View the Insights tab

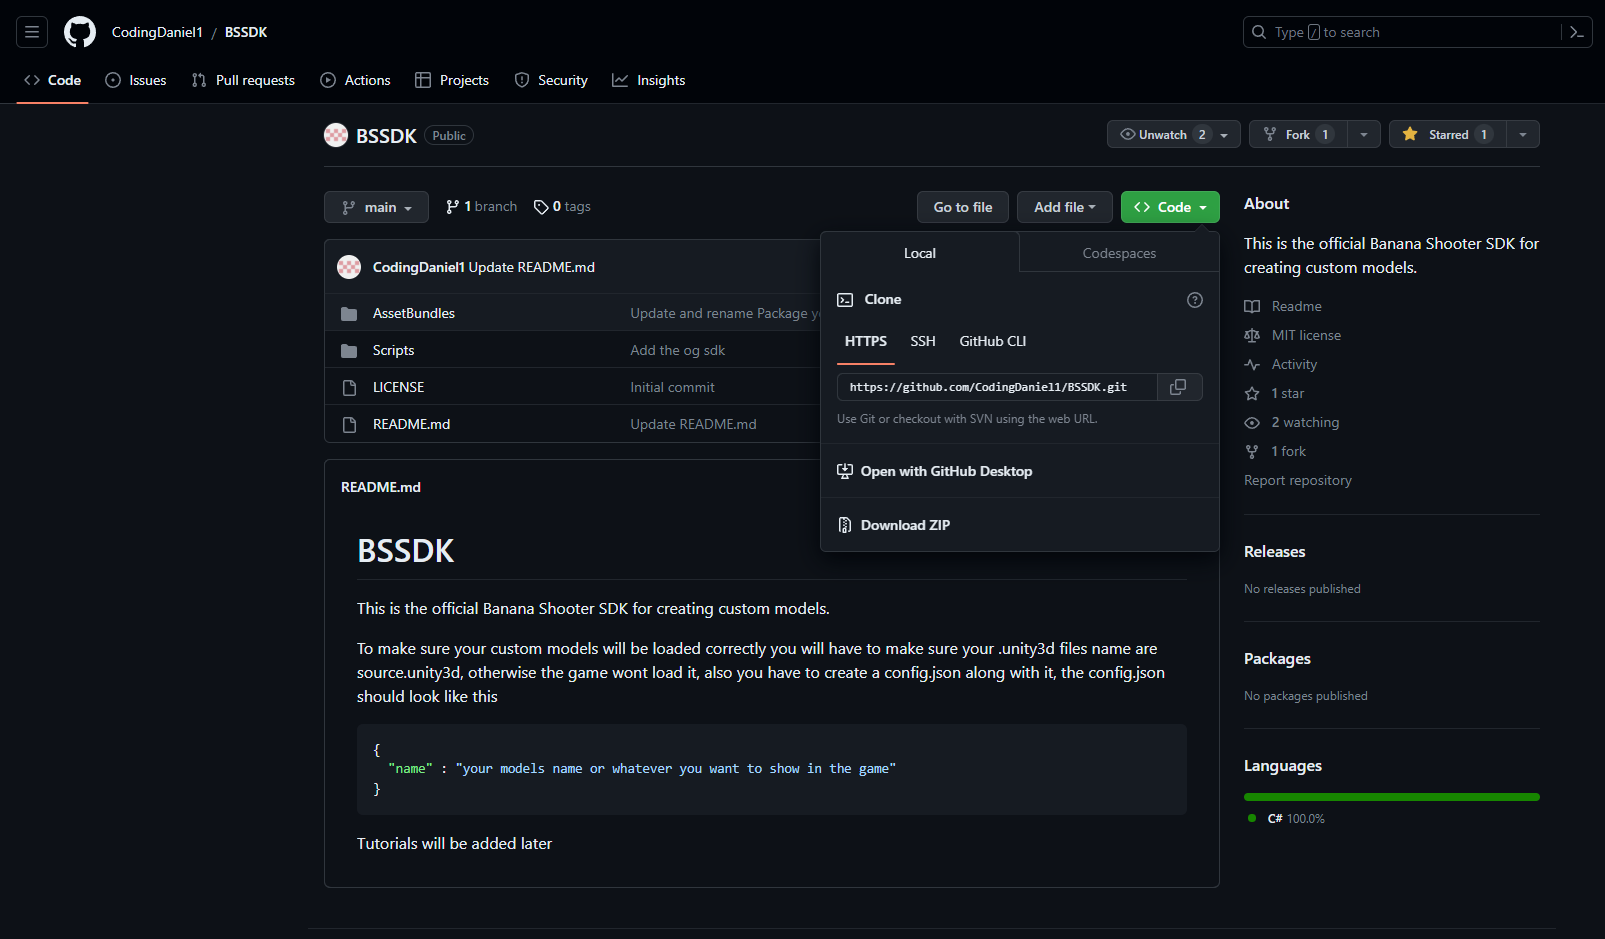coord(649,80)
